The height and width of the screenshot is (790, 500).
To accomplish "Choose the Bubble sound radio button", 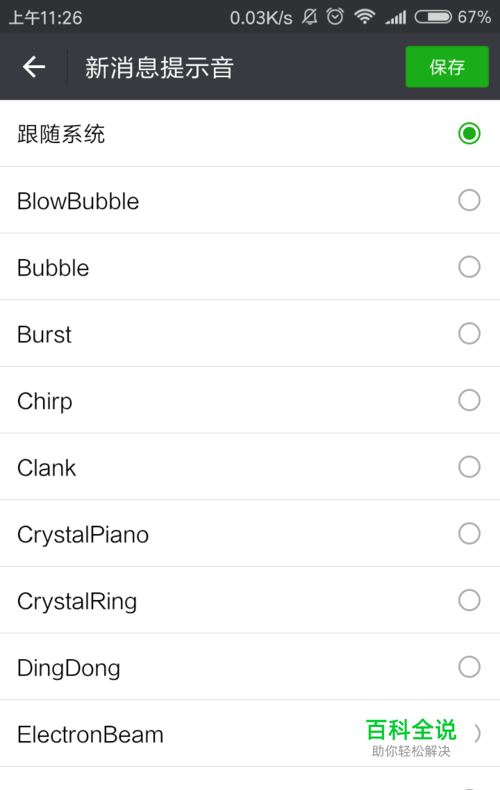I will (x=469, y=267).
